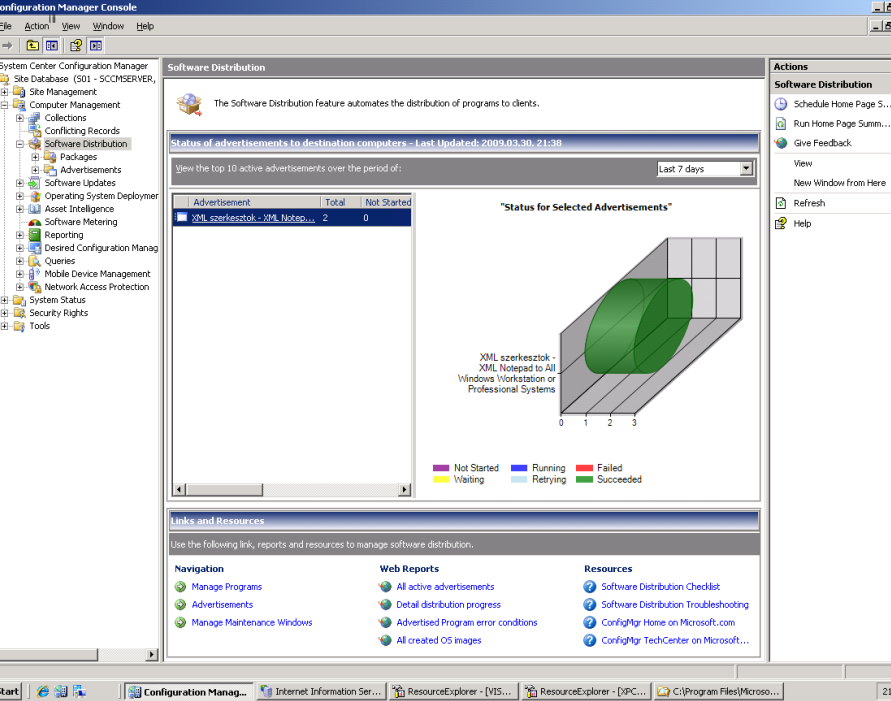Open the Help menu in menu bar
Viewport: 891px width, 701px height.
tap(145, 26)
